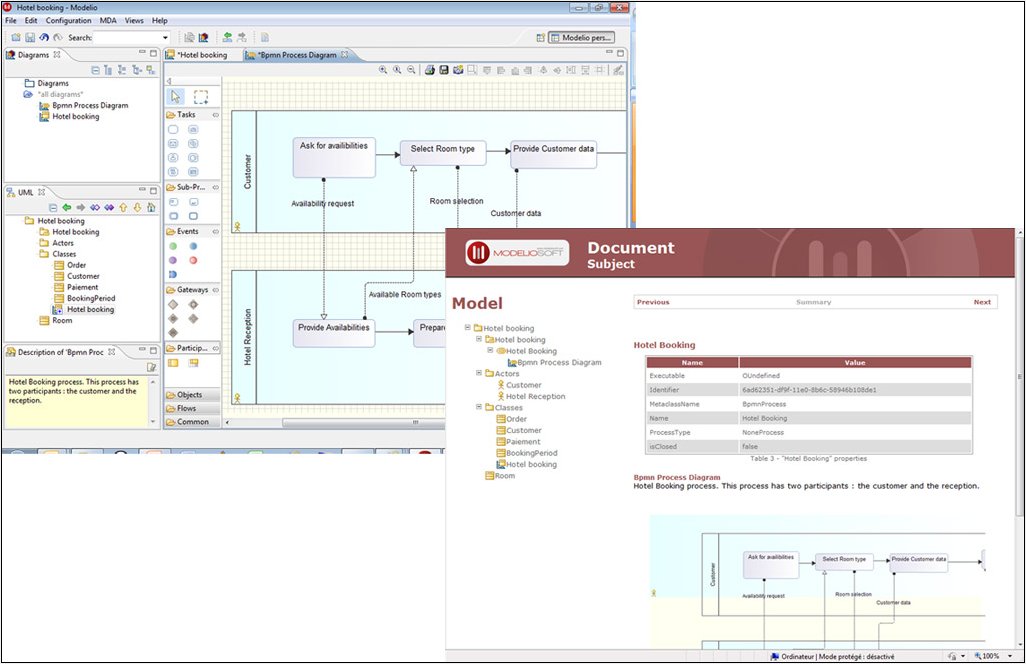This screenshot has width=1026, height=664.
Task: Click the Description panel scroll down arrow
Action: 154,421
